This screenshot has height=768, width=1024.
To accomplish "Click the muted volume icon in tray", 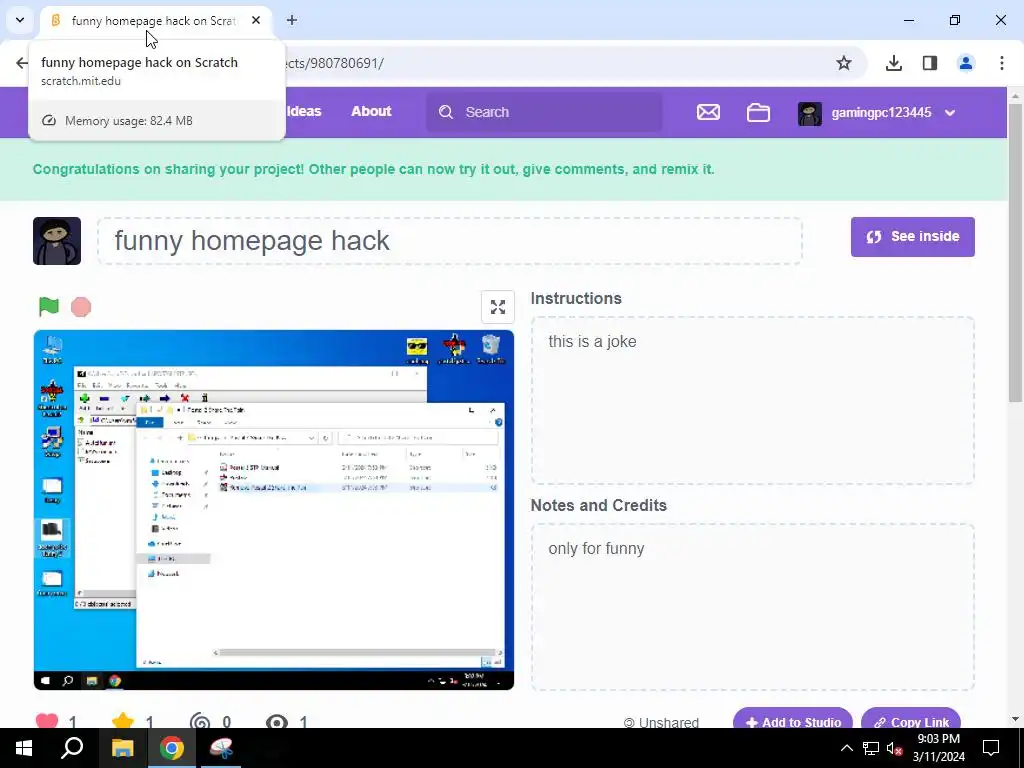I will [x=894, y=748].
